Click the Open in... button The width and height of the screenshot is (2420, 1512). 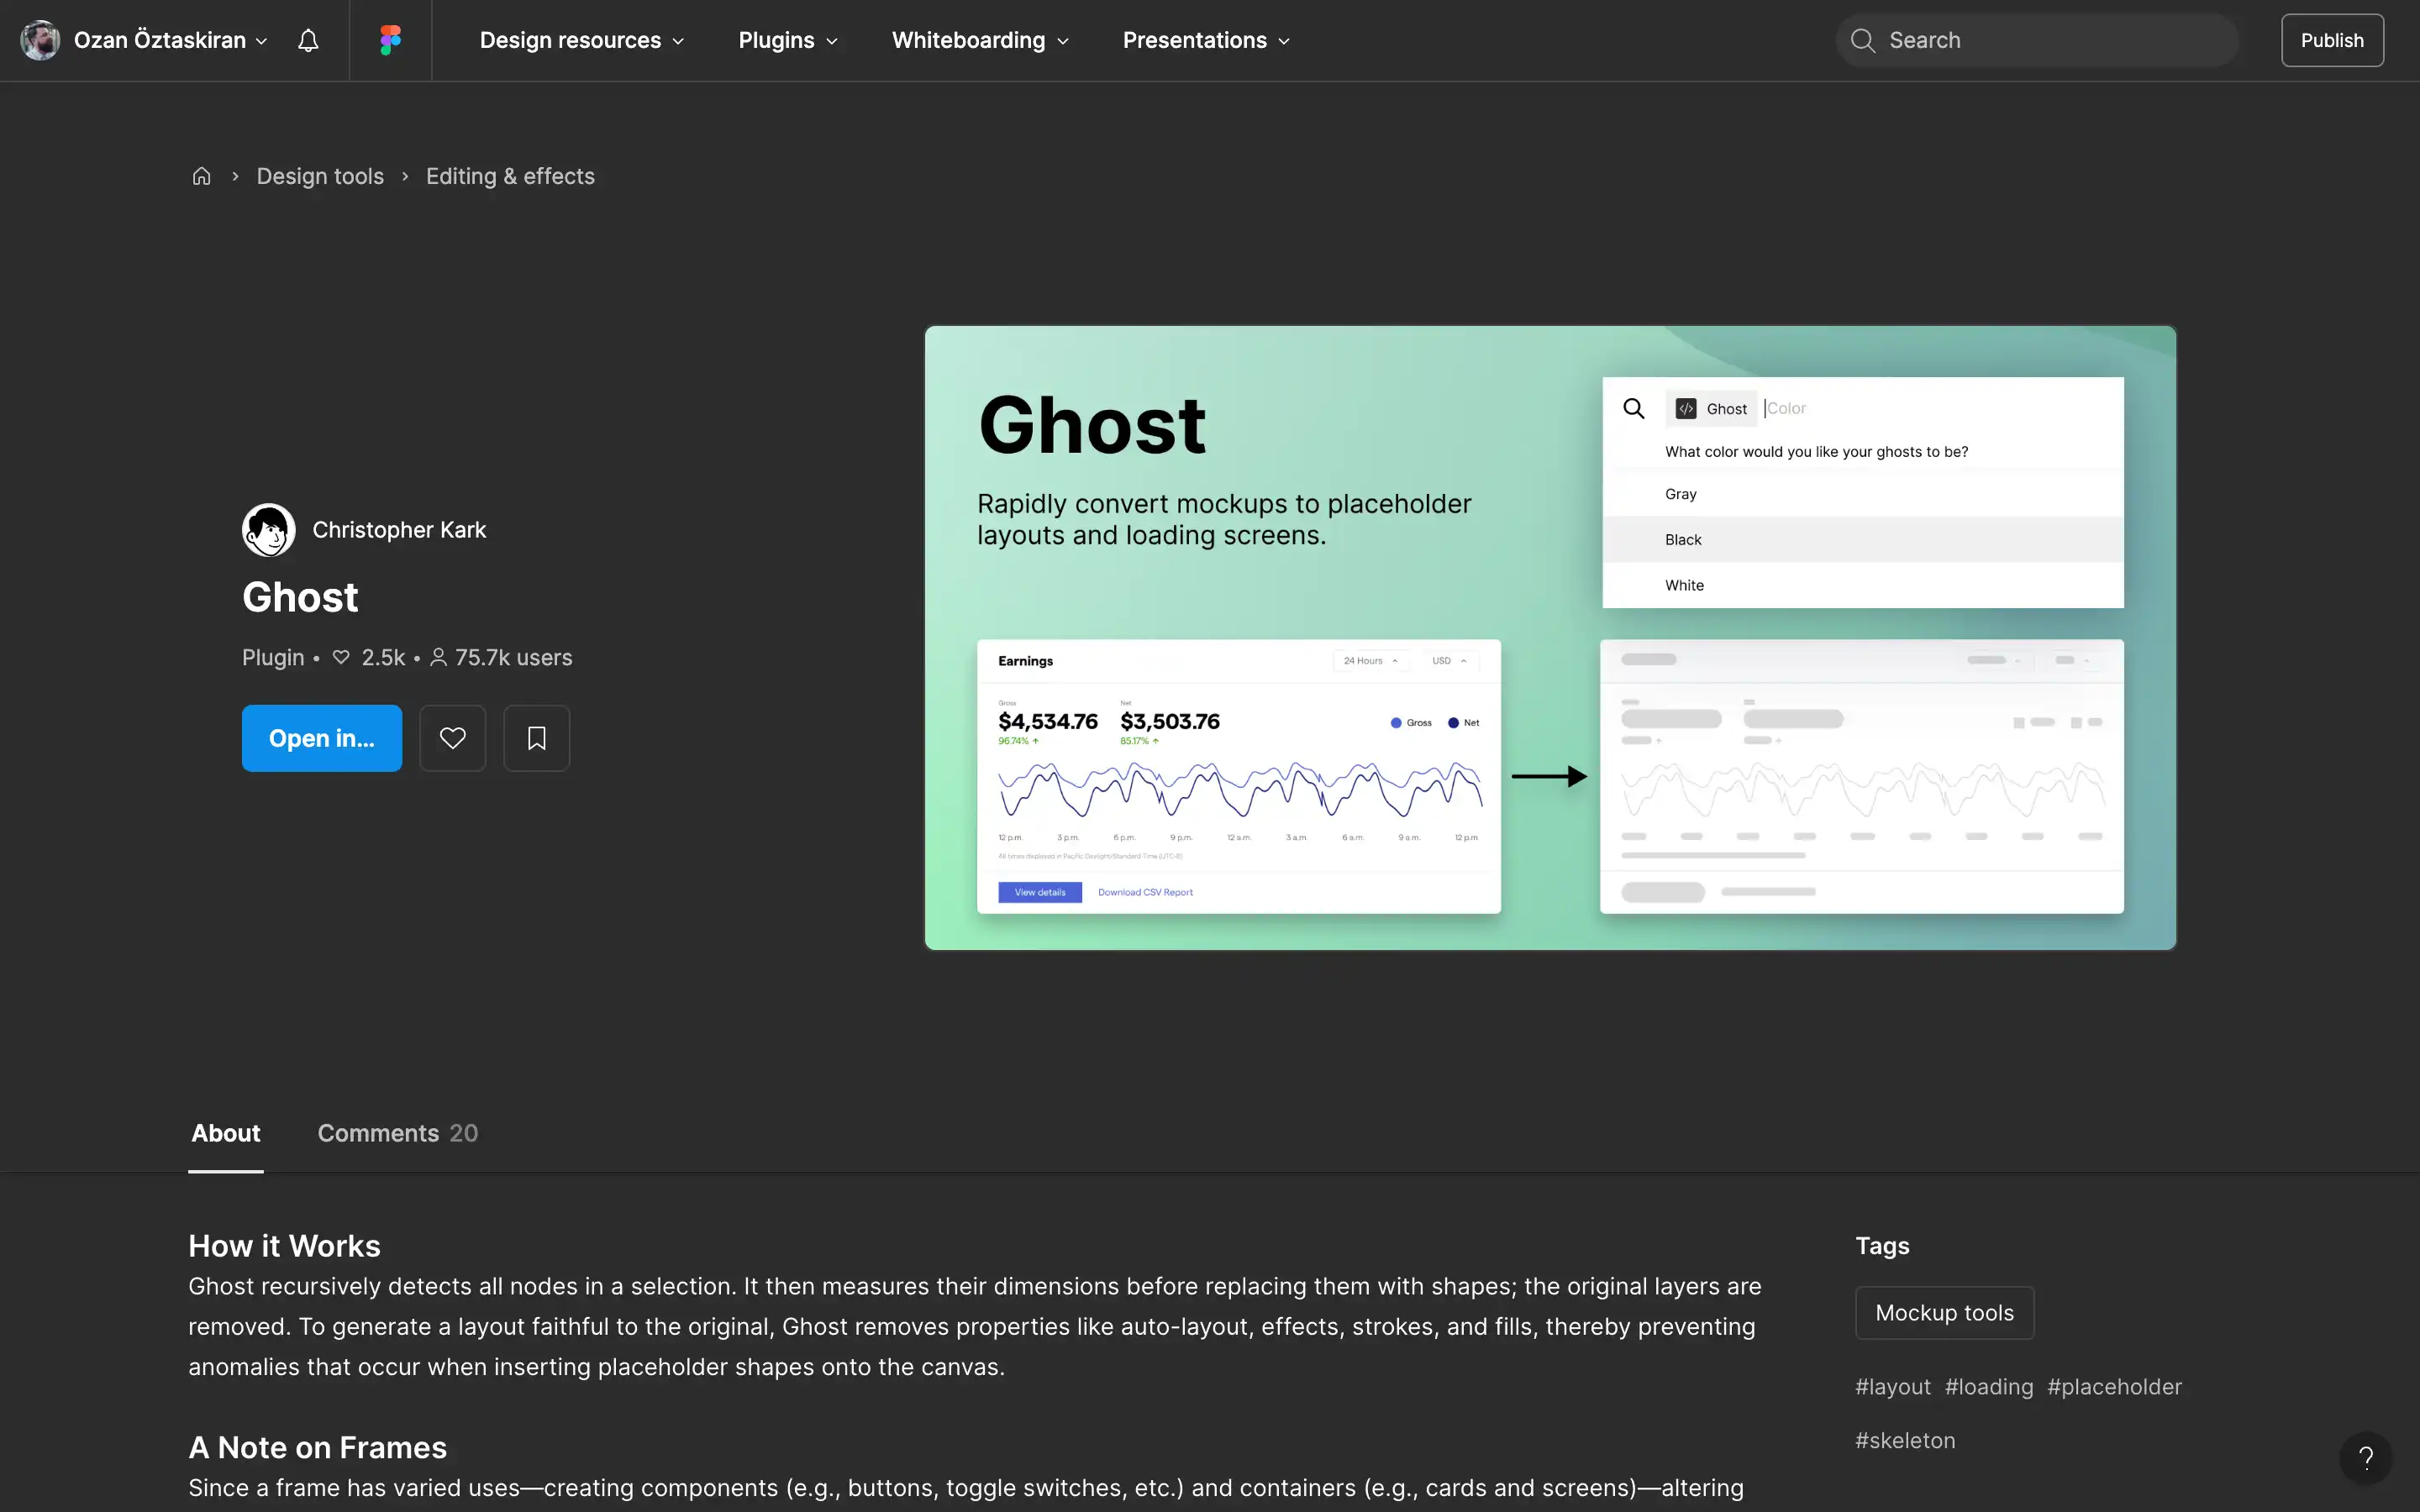(x=322, y=738)
